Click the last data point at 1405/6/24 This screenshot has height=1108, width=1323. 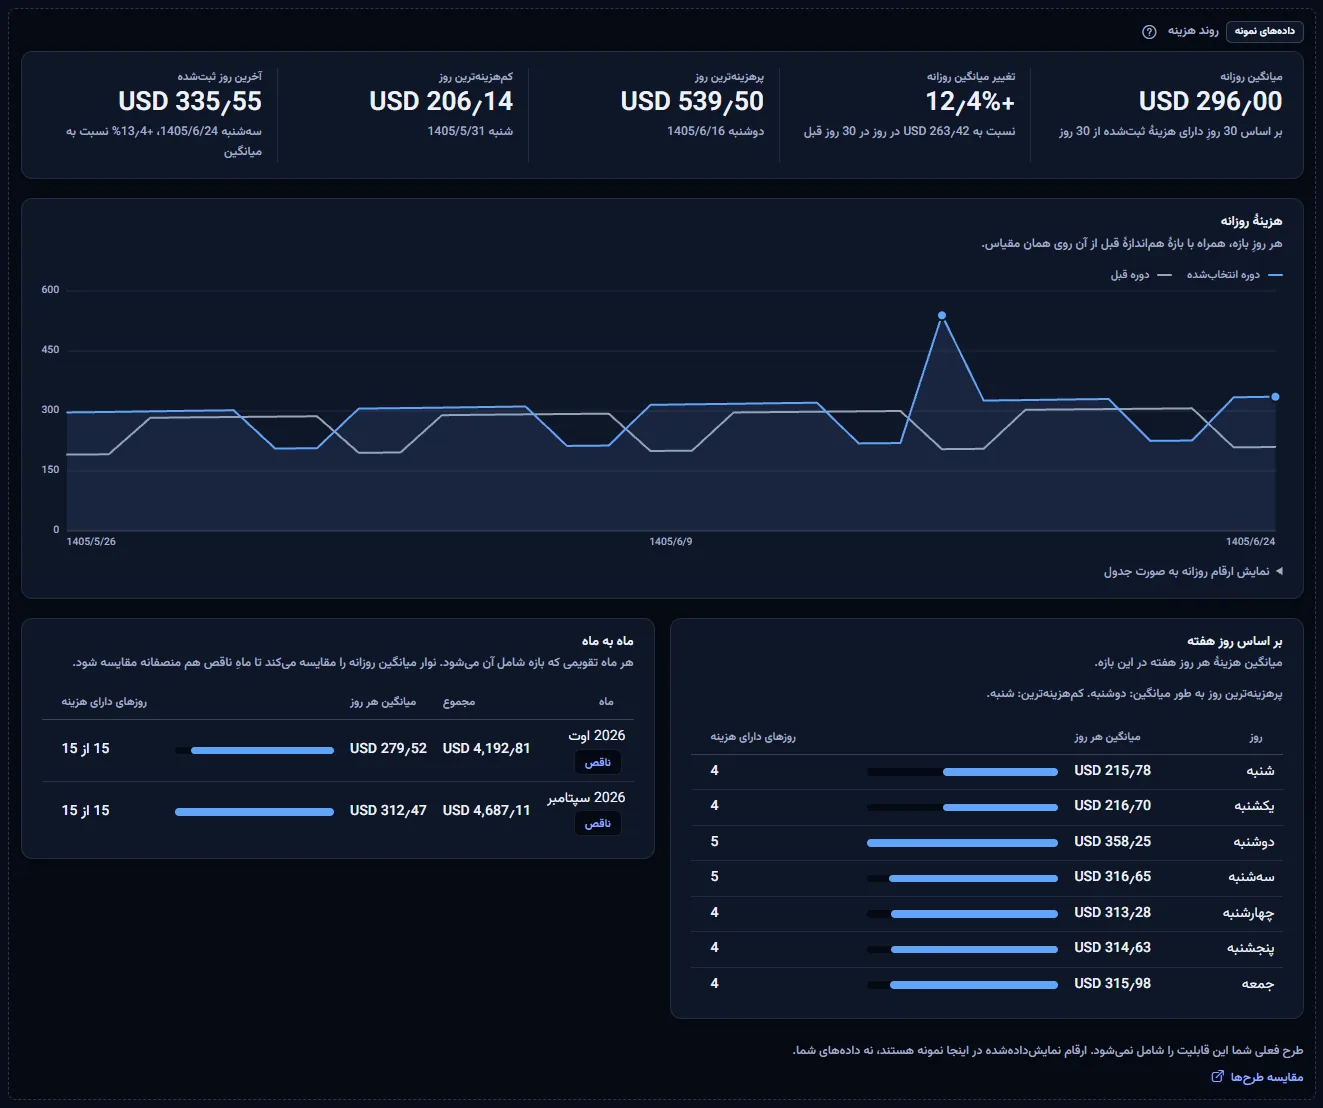click(x=1275, y=397)
